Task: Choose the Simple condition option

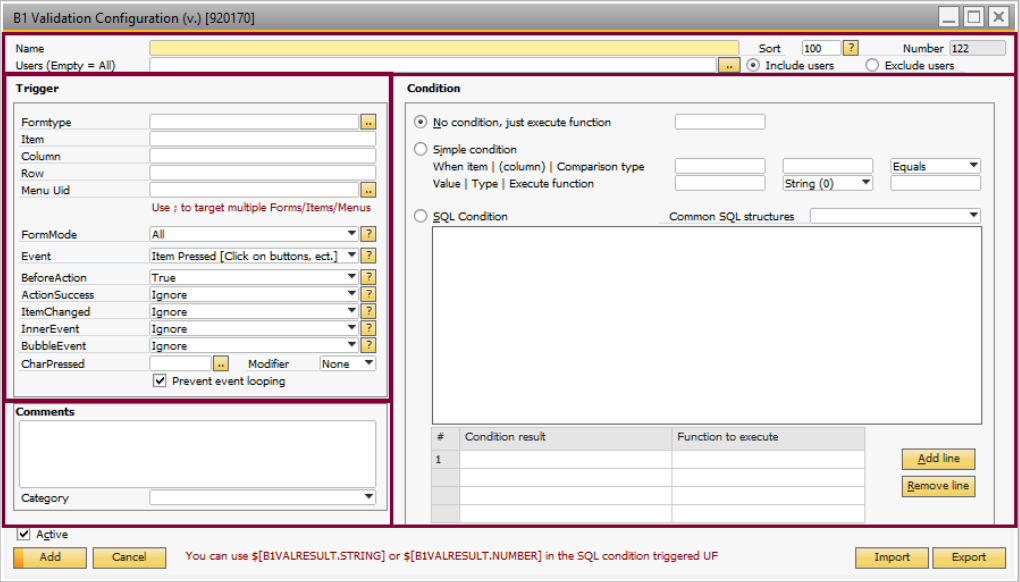Action: click(x=421, y=149)
